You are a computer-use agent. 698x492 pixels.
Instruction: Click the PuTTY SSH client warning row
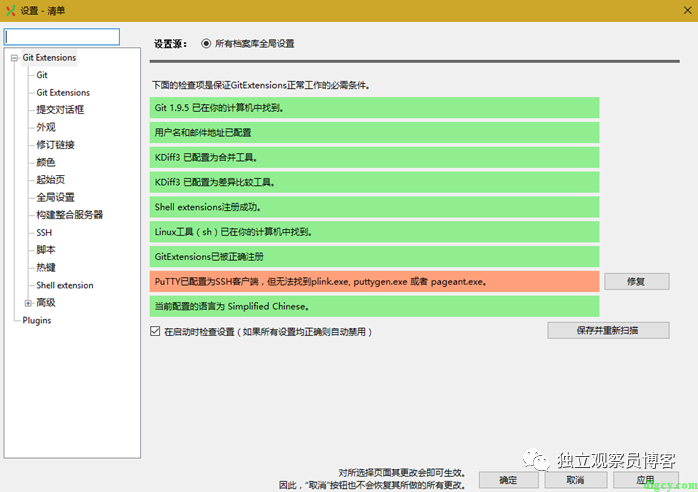coord(374,282)
